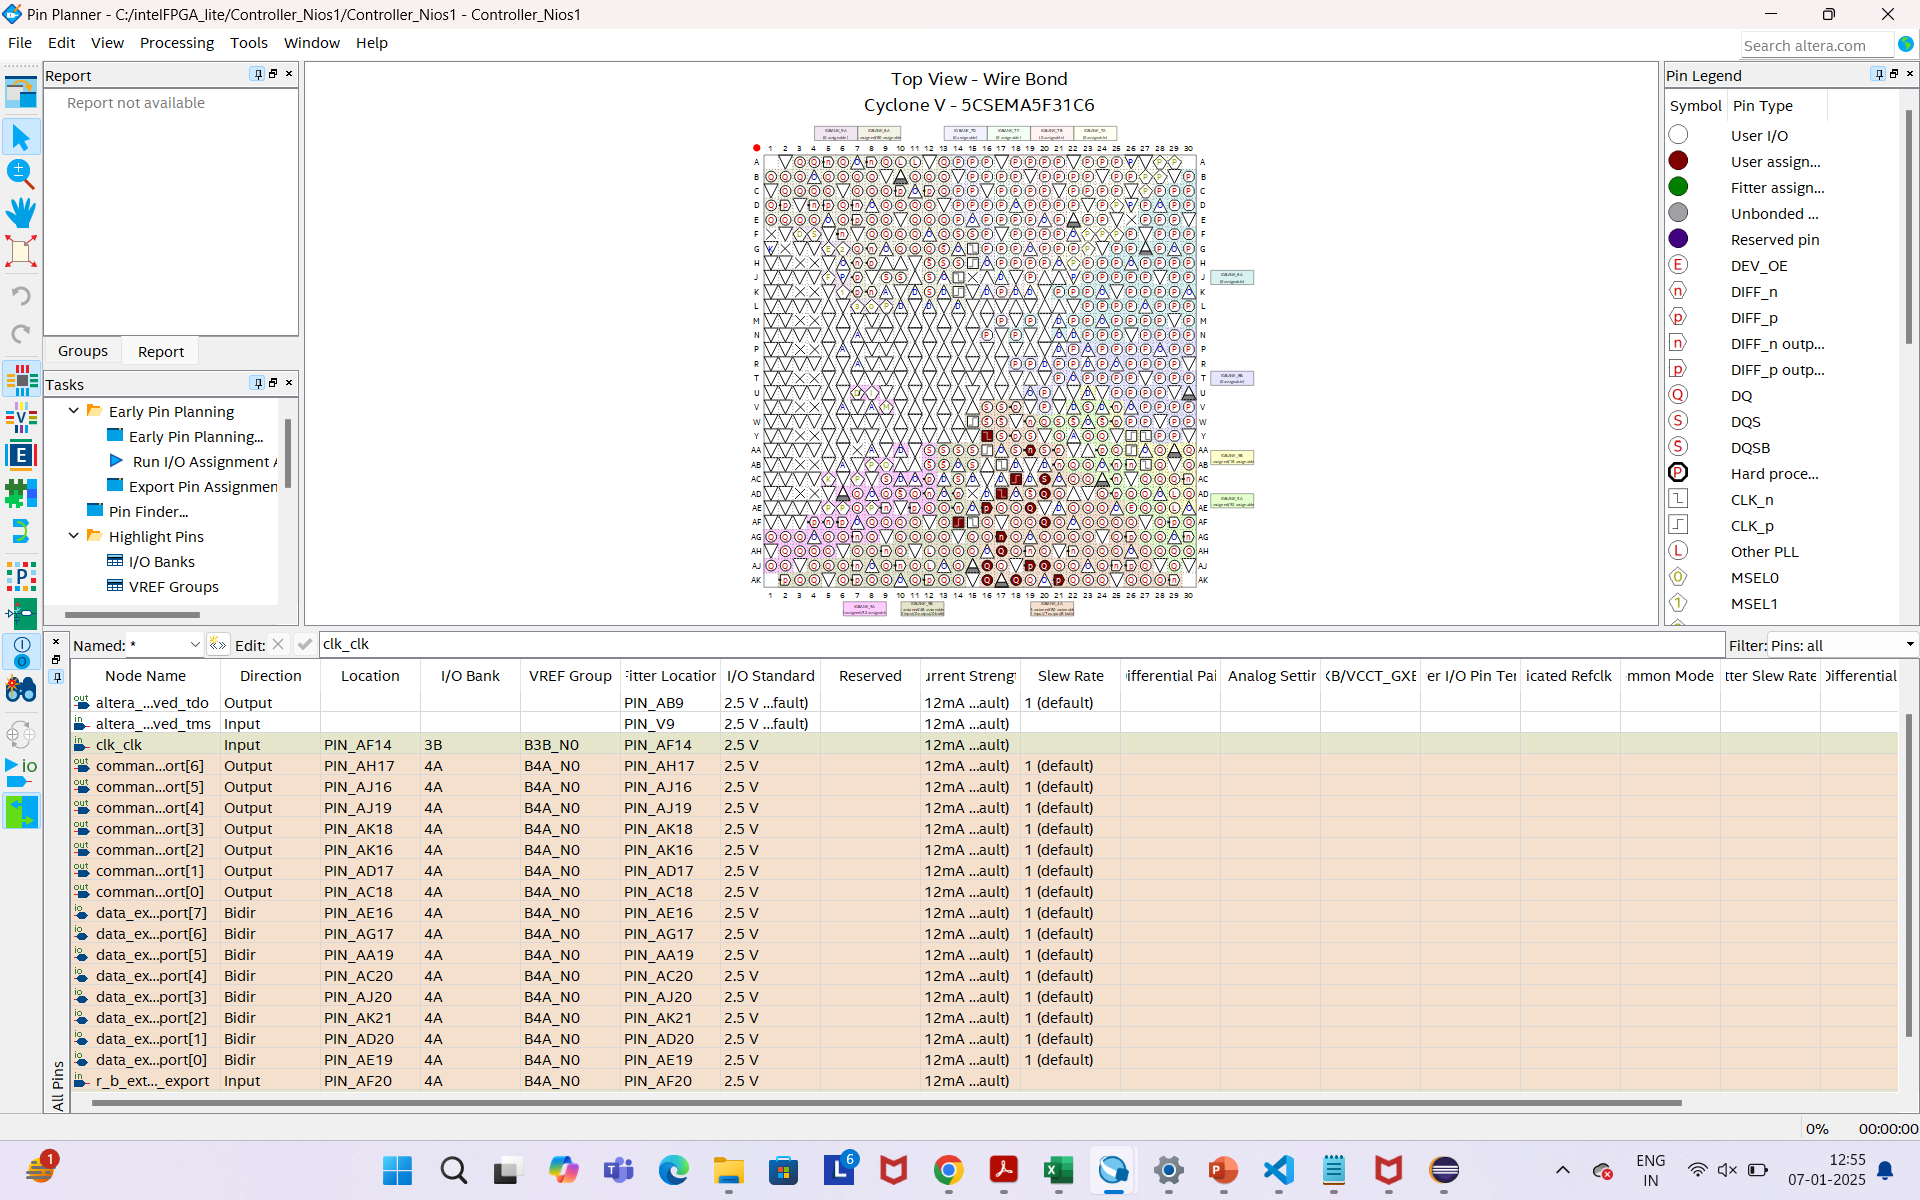Toggle the Show VREF Groups toolbar icon
1920x1200 pixels.
tap(21, 418)
